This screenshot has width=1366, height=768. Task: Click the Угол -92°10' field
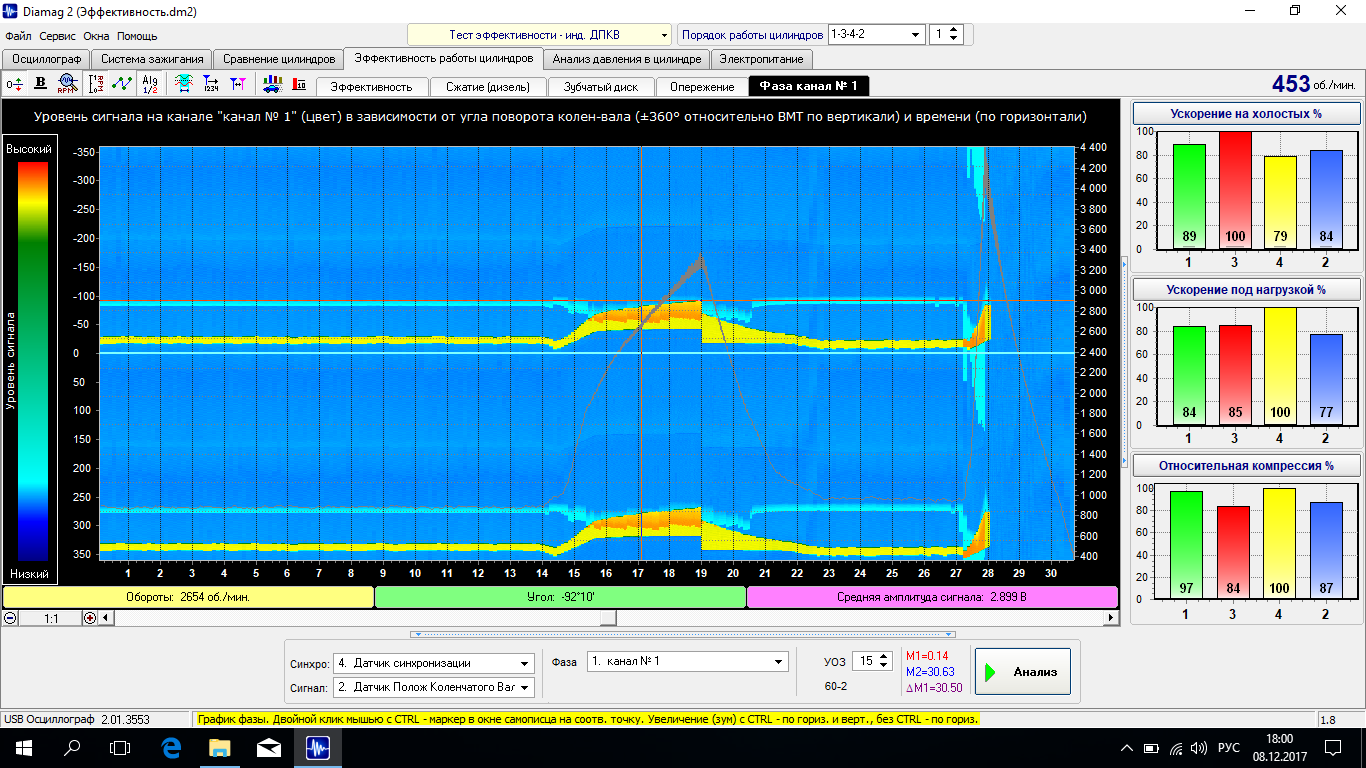point(560,597)
